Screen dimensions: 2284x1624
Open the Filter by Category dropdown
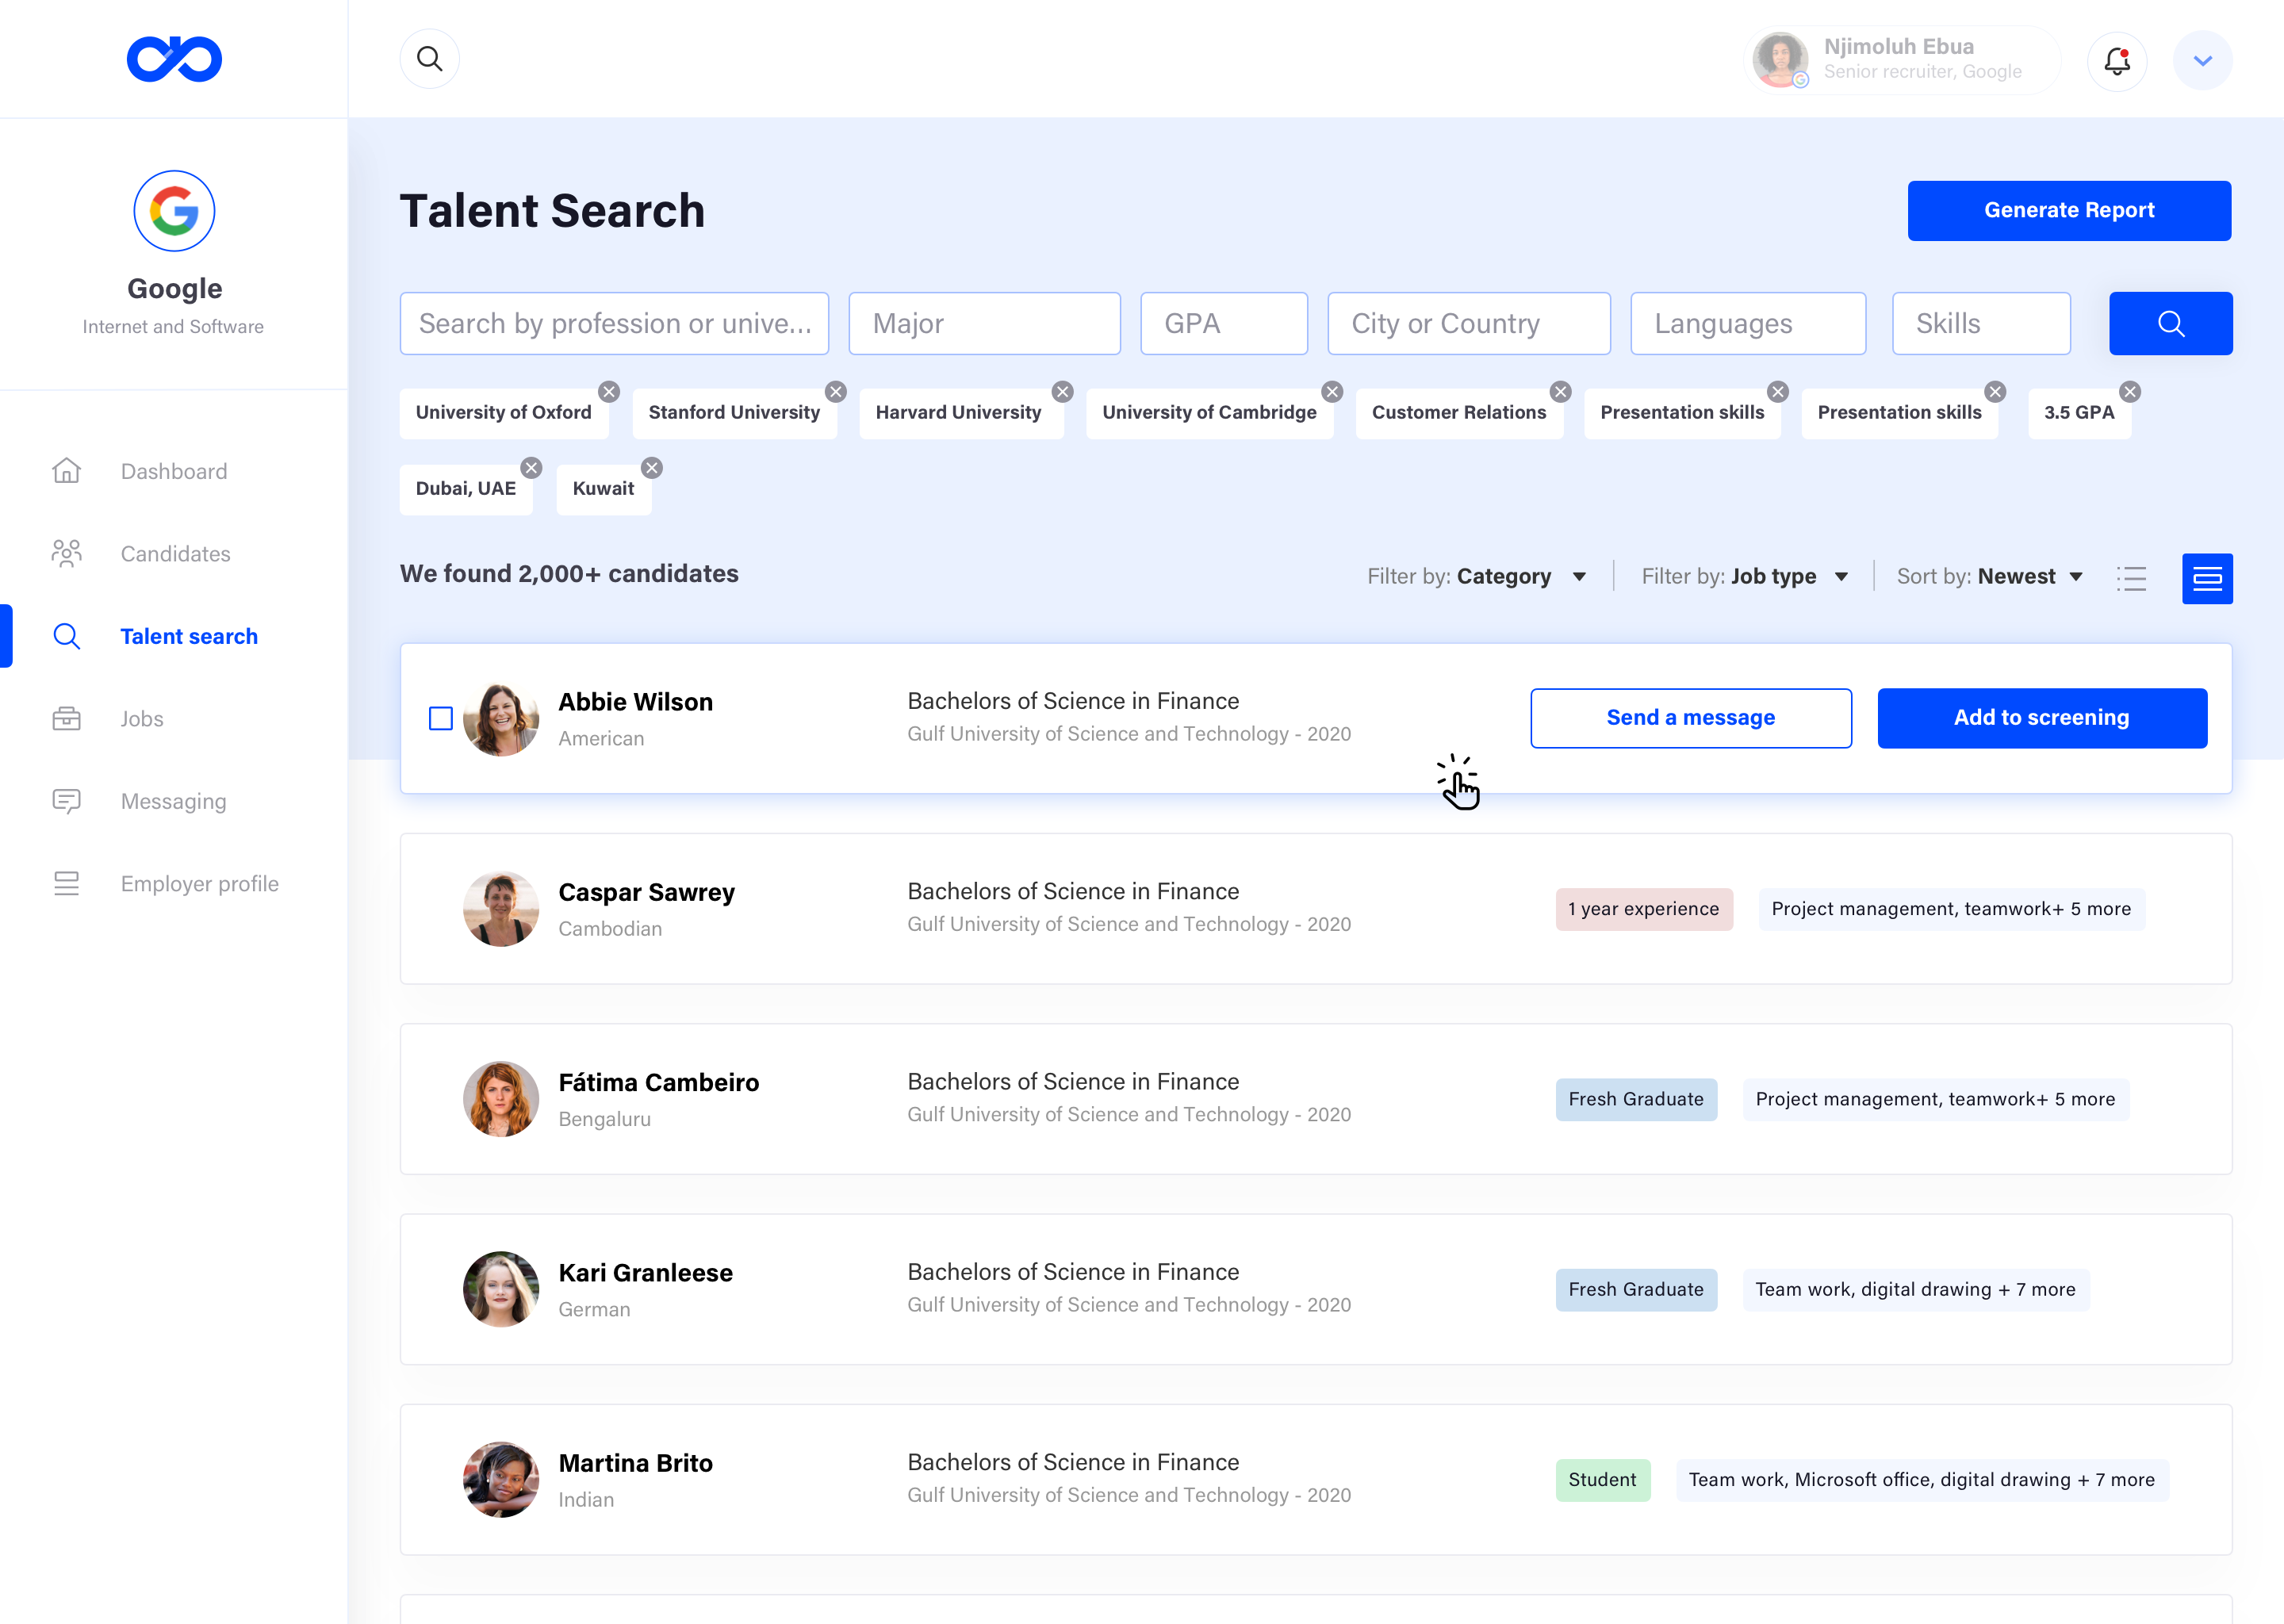(1478, 576)
